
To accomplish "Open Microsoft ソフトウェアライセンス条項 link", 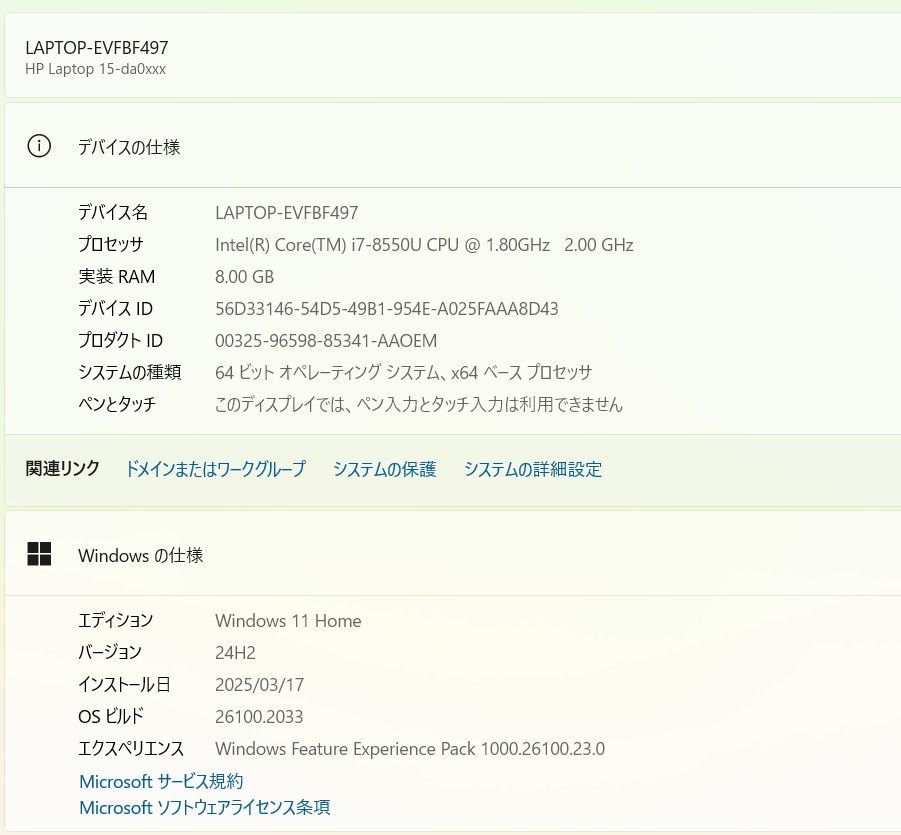I will [x=205, y=807].
